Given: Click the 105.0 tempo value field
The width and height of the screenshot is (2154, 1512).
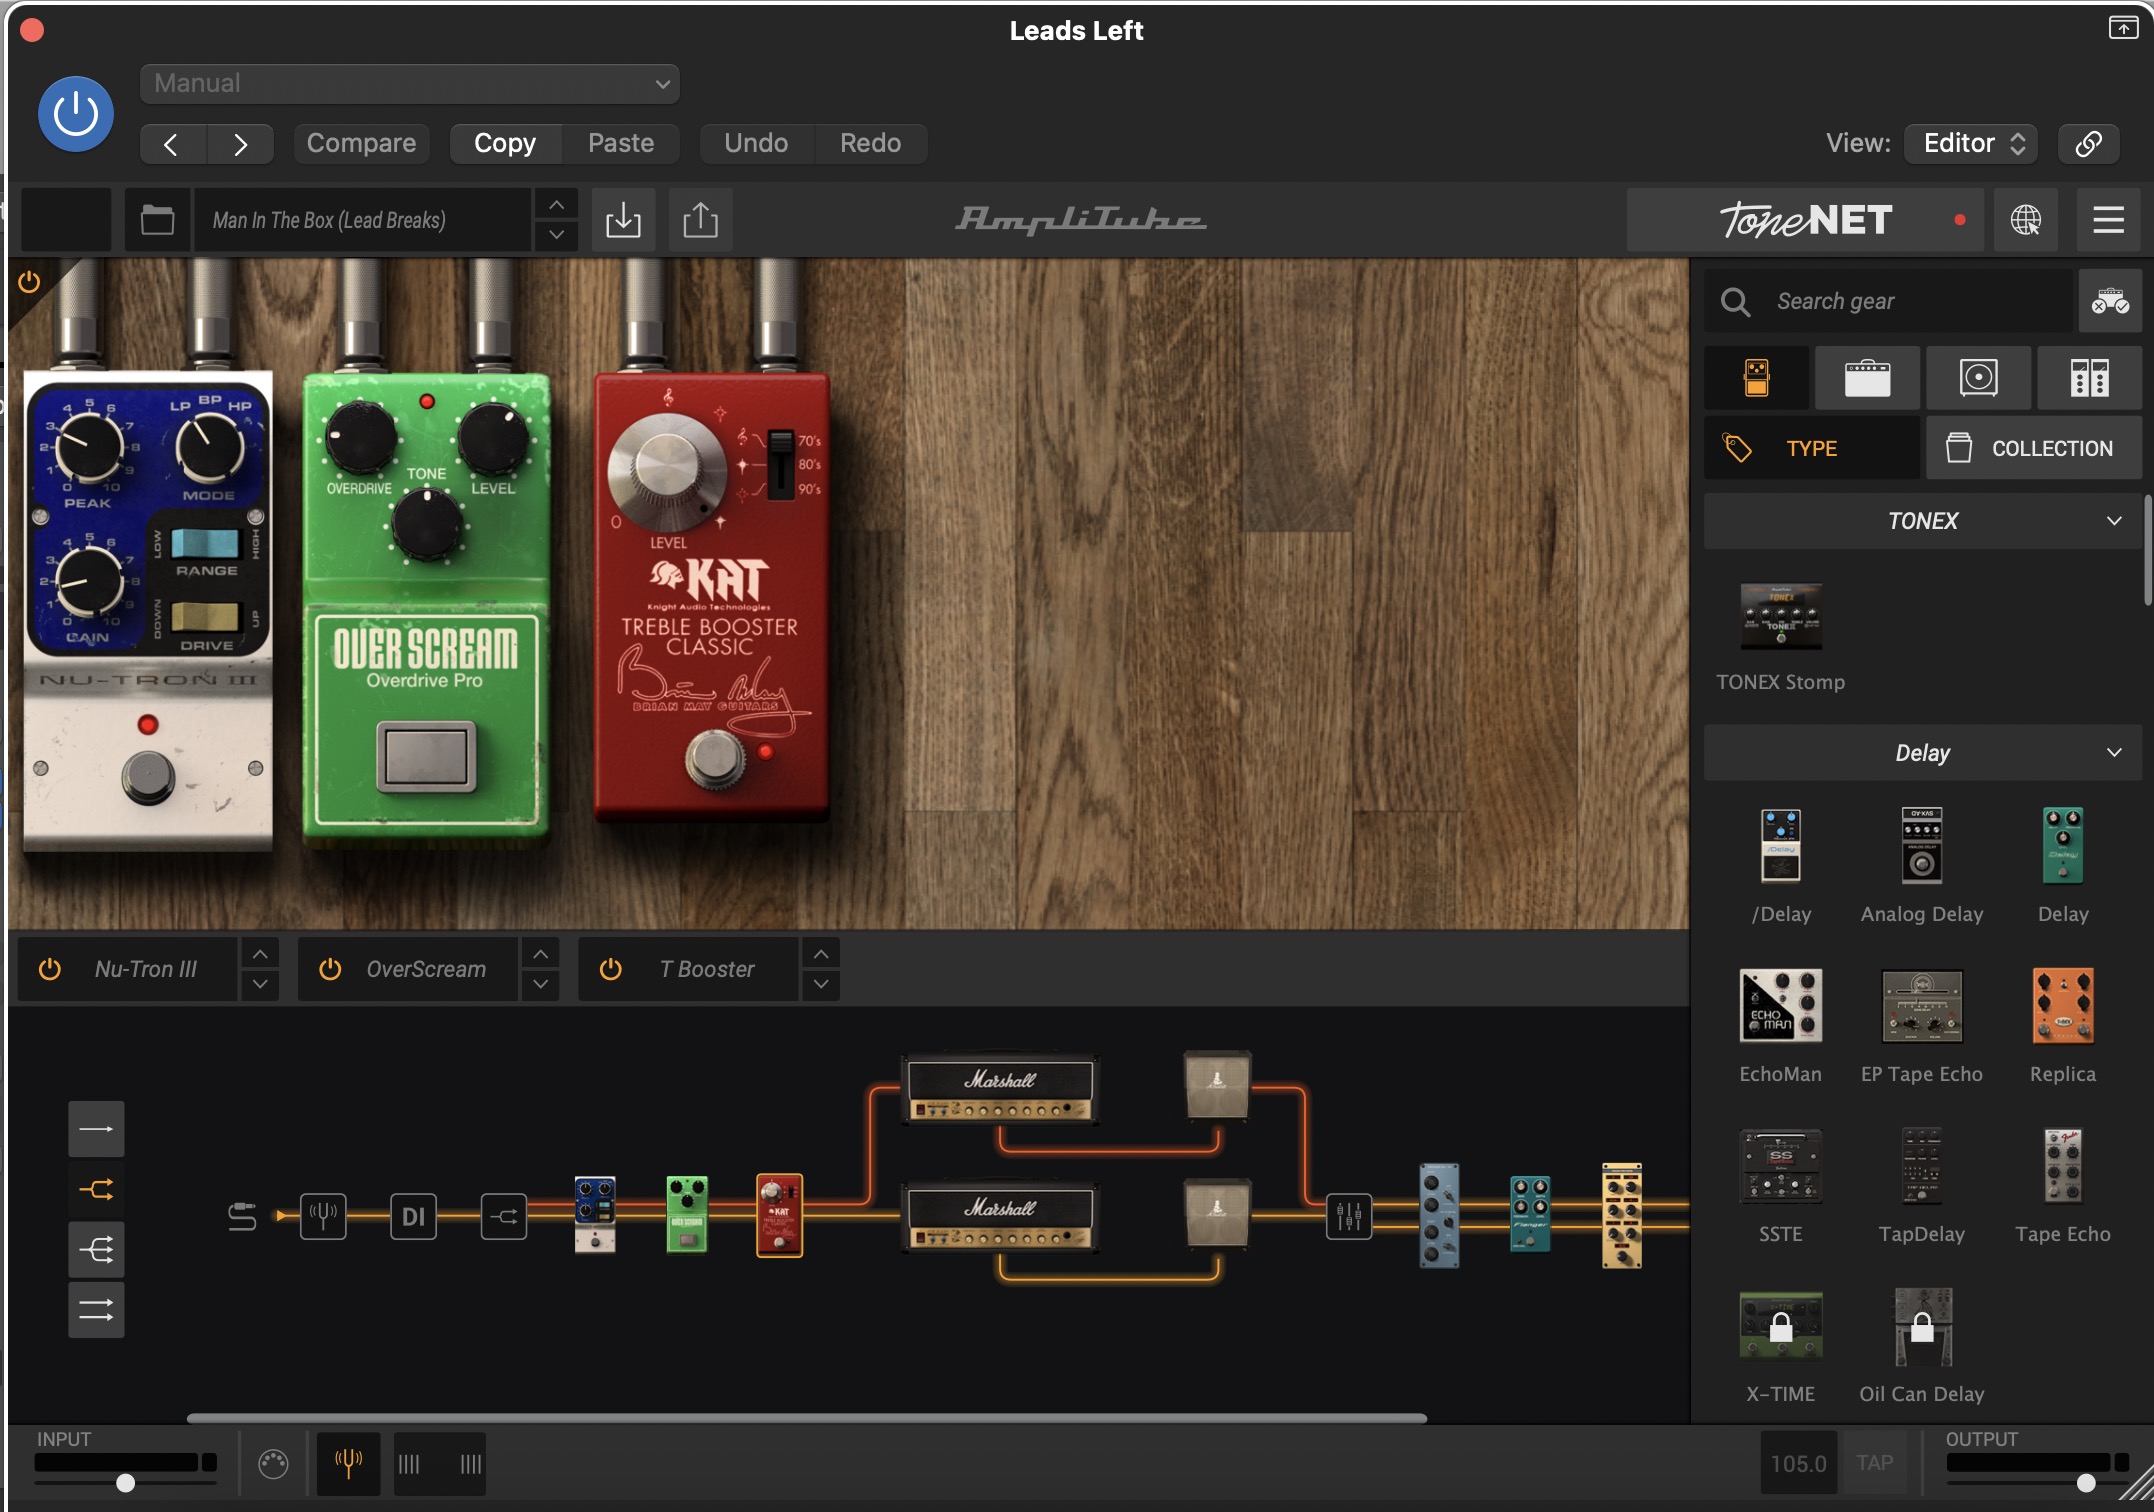Looking at the screenshot, I should coord(1798,1463).
